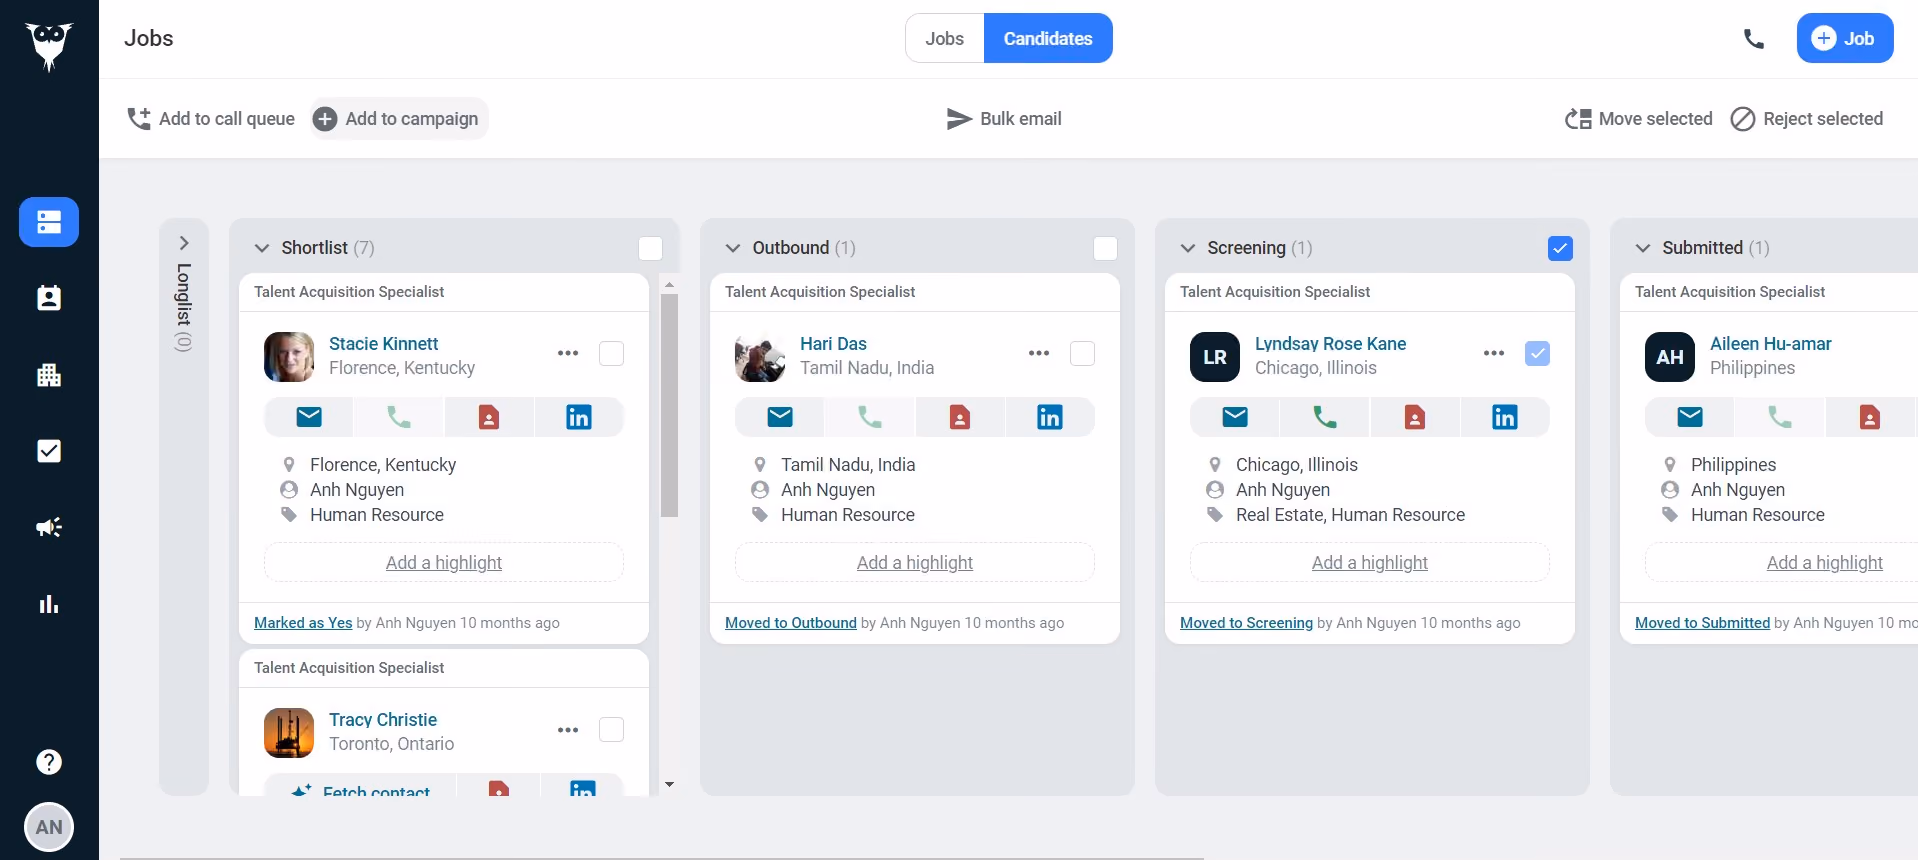Open Hari Das more options menu
Image resolution: width=1918 pixels, height=860 pixels.
(x=1039, y=353)
